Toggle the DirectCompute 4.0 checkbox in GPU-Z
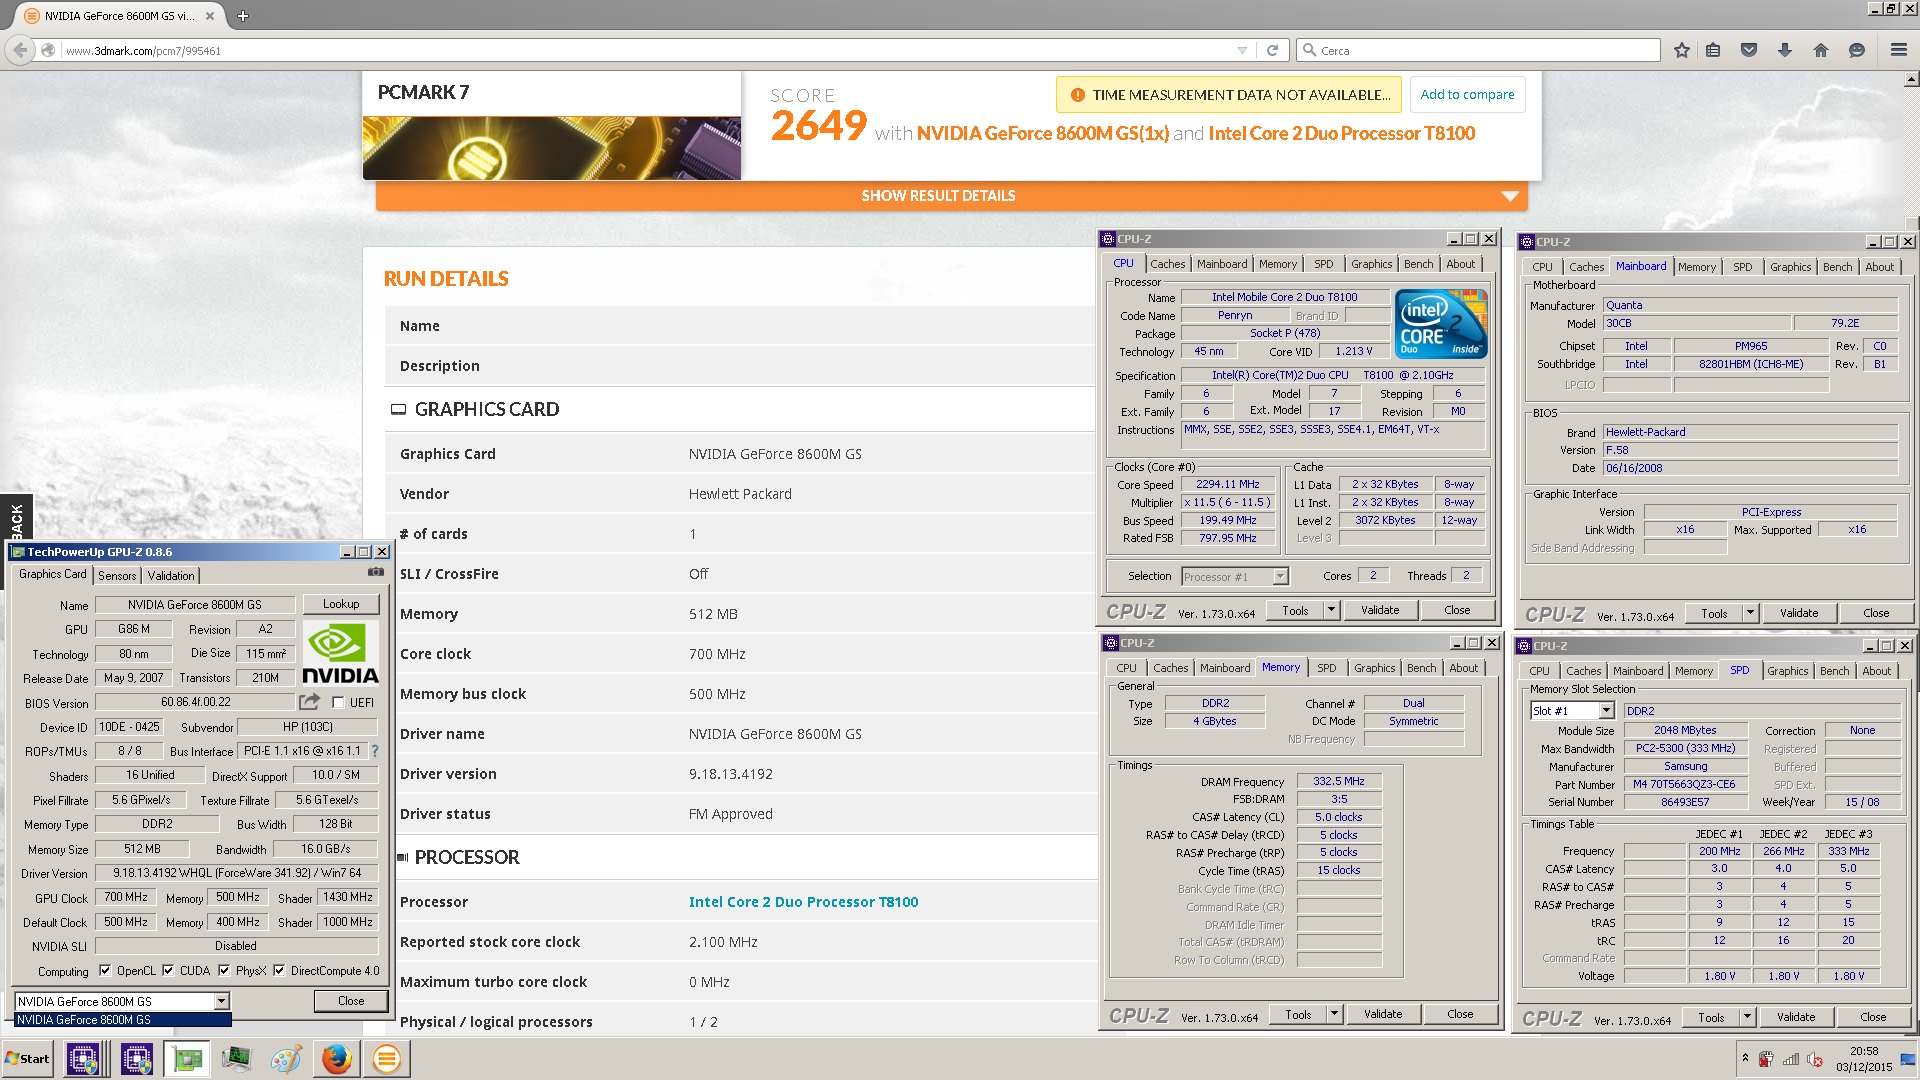 point(279,970)
